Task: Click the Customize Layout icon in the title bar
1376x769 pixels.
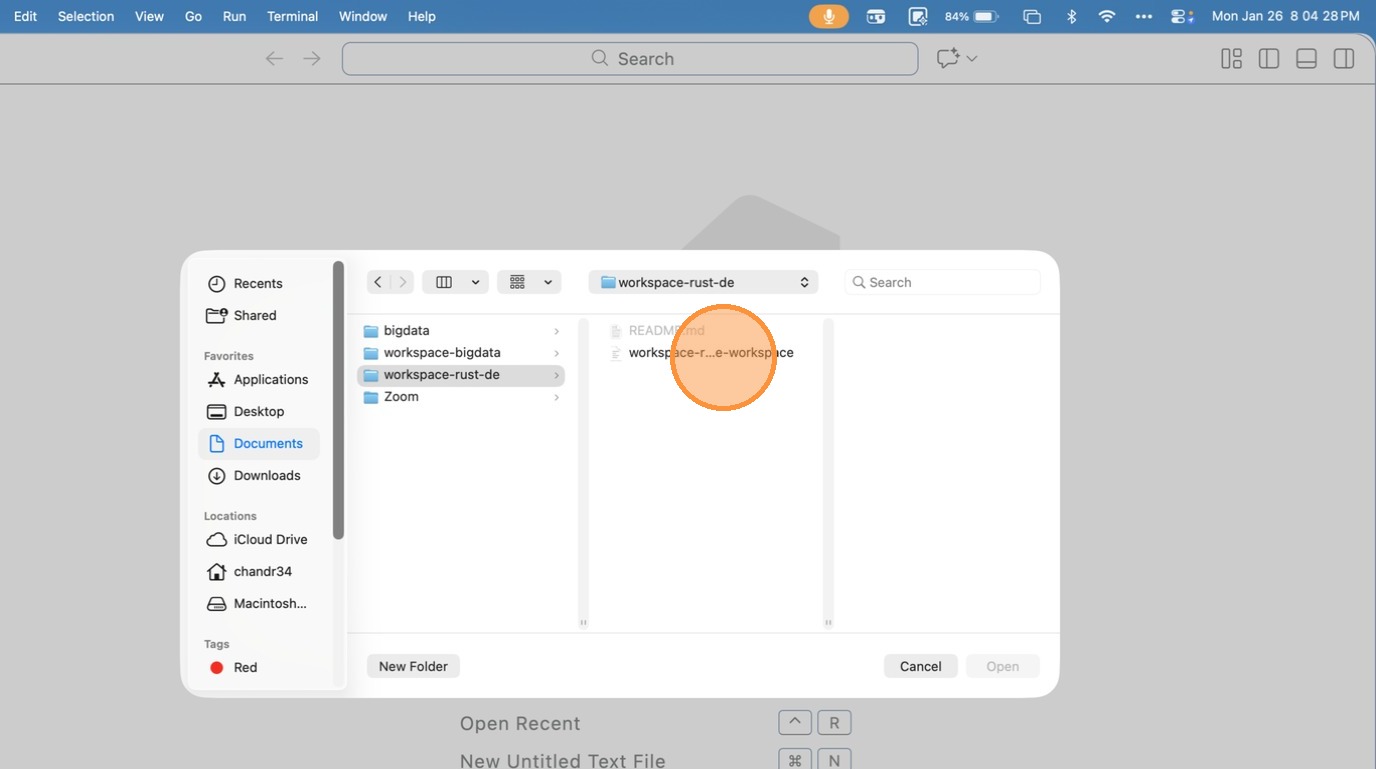Action: 1231,59
